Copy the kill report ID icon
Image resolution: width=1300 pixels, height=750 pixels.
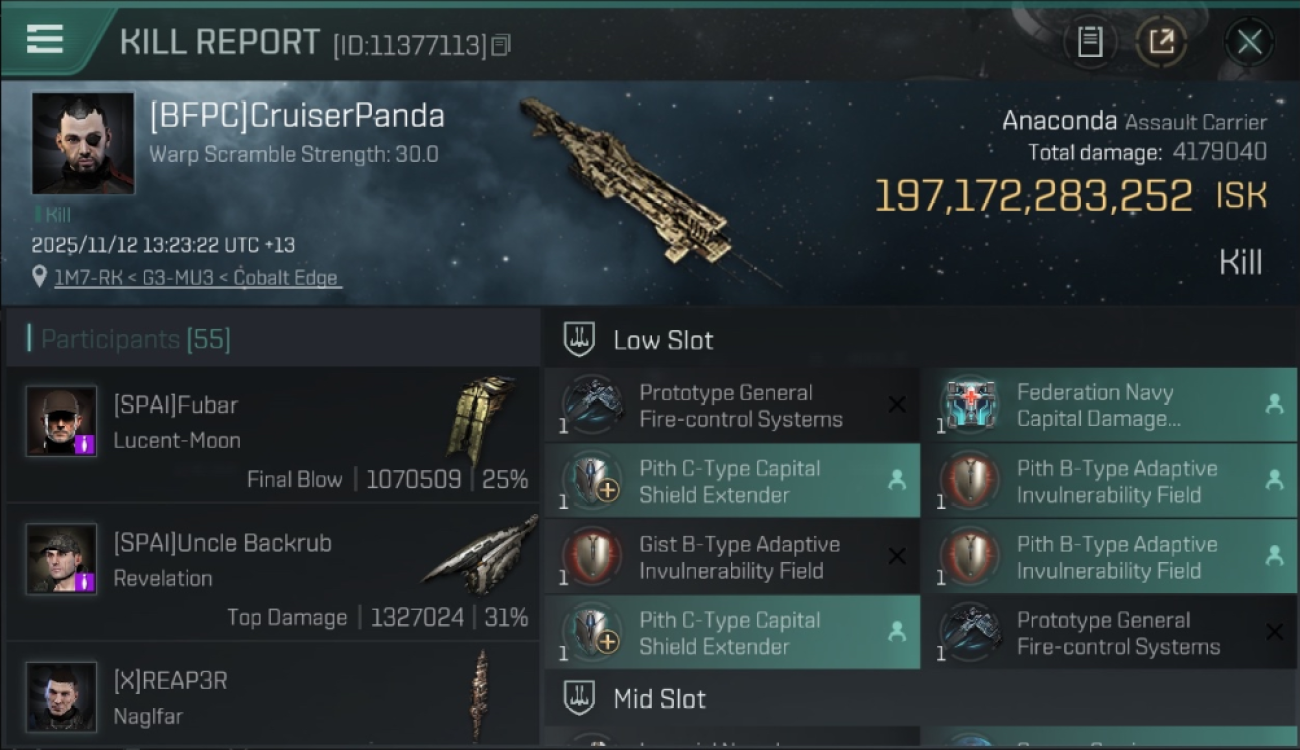tap(501, 44)
